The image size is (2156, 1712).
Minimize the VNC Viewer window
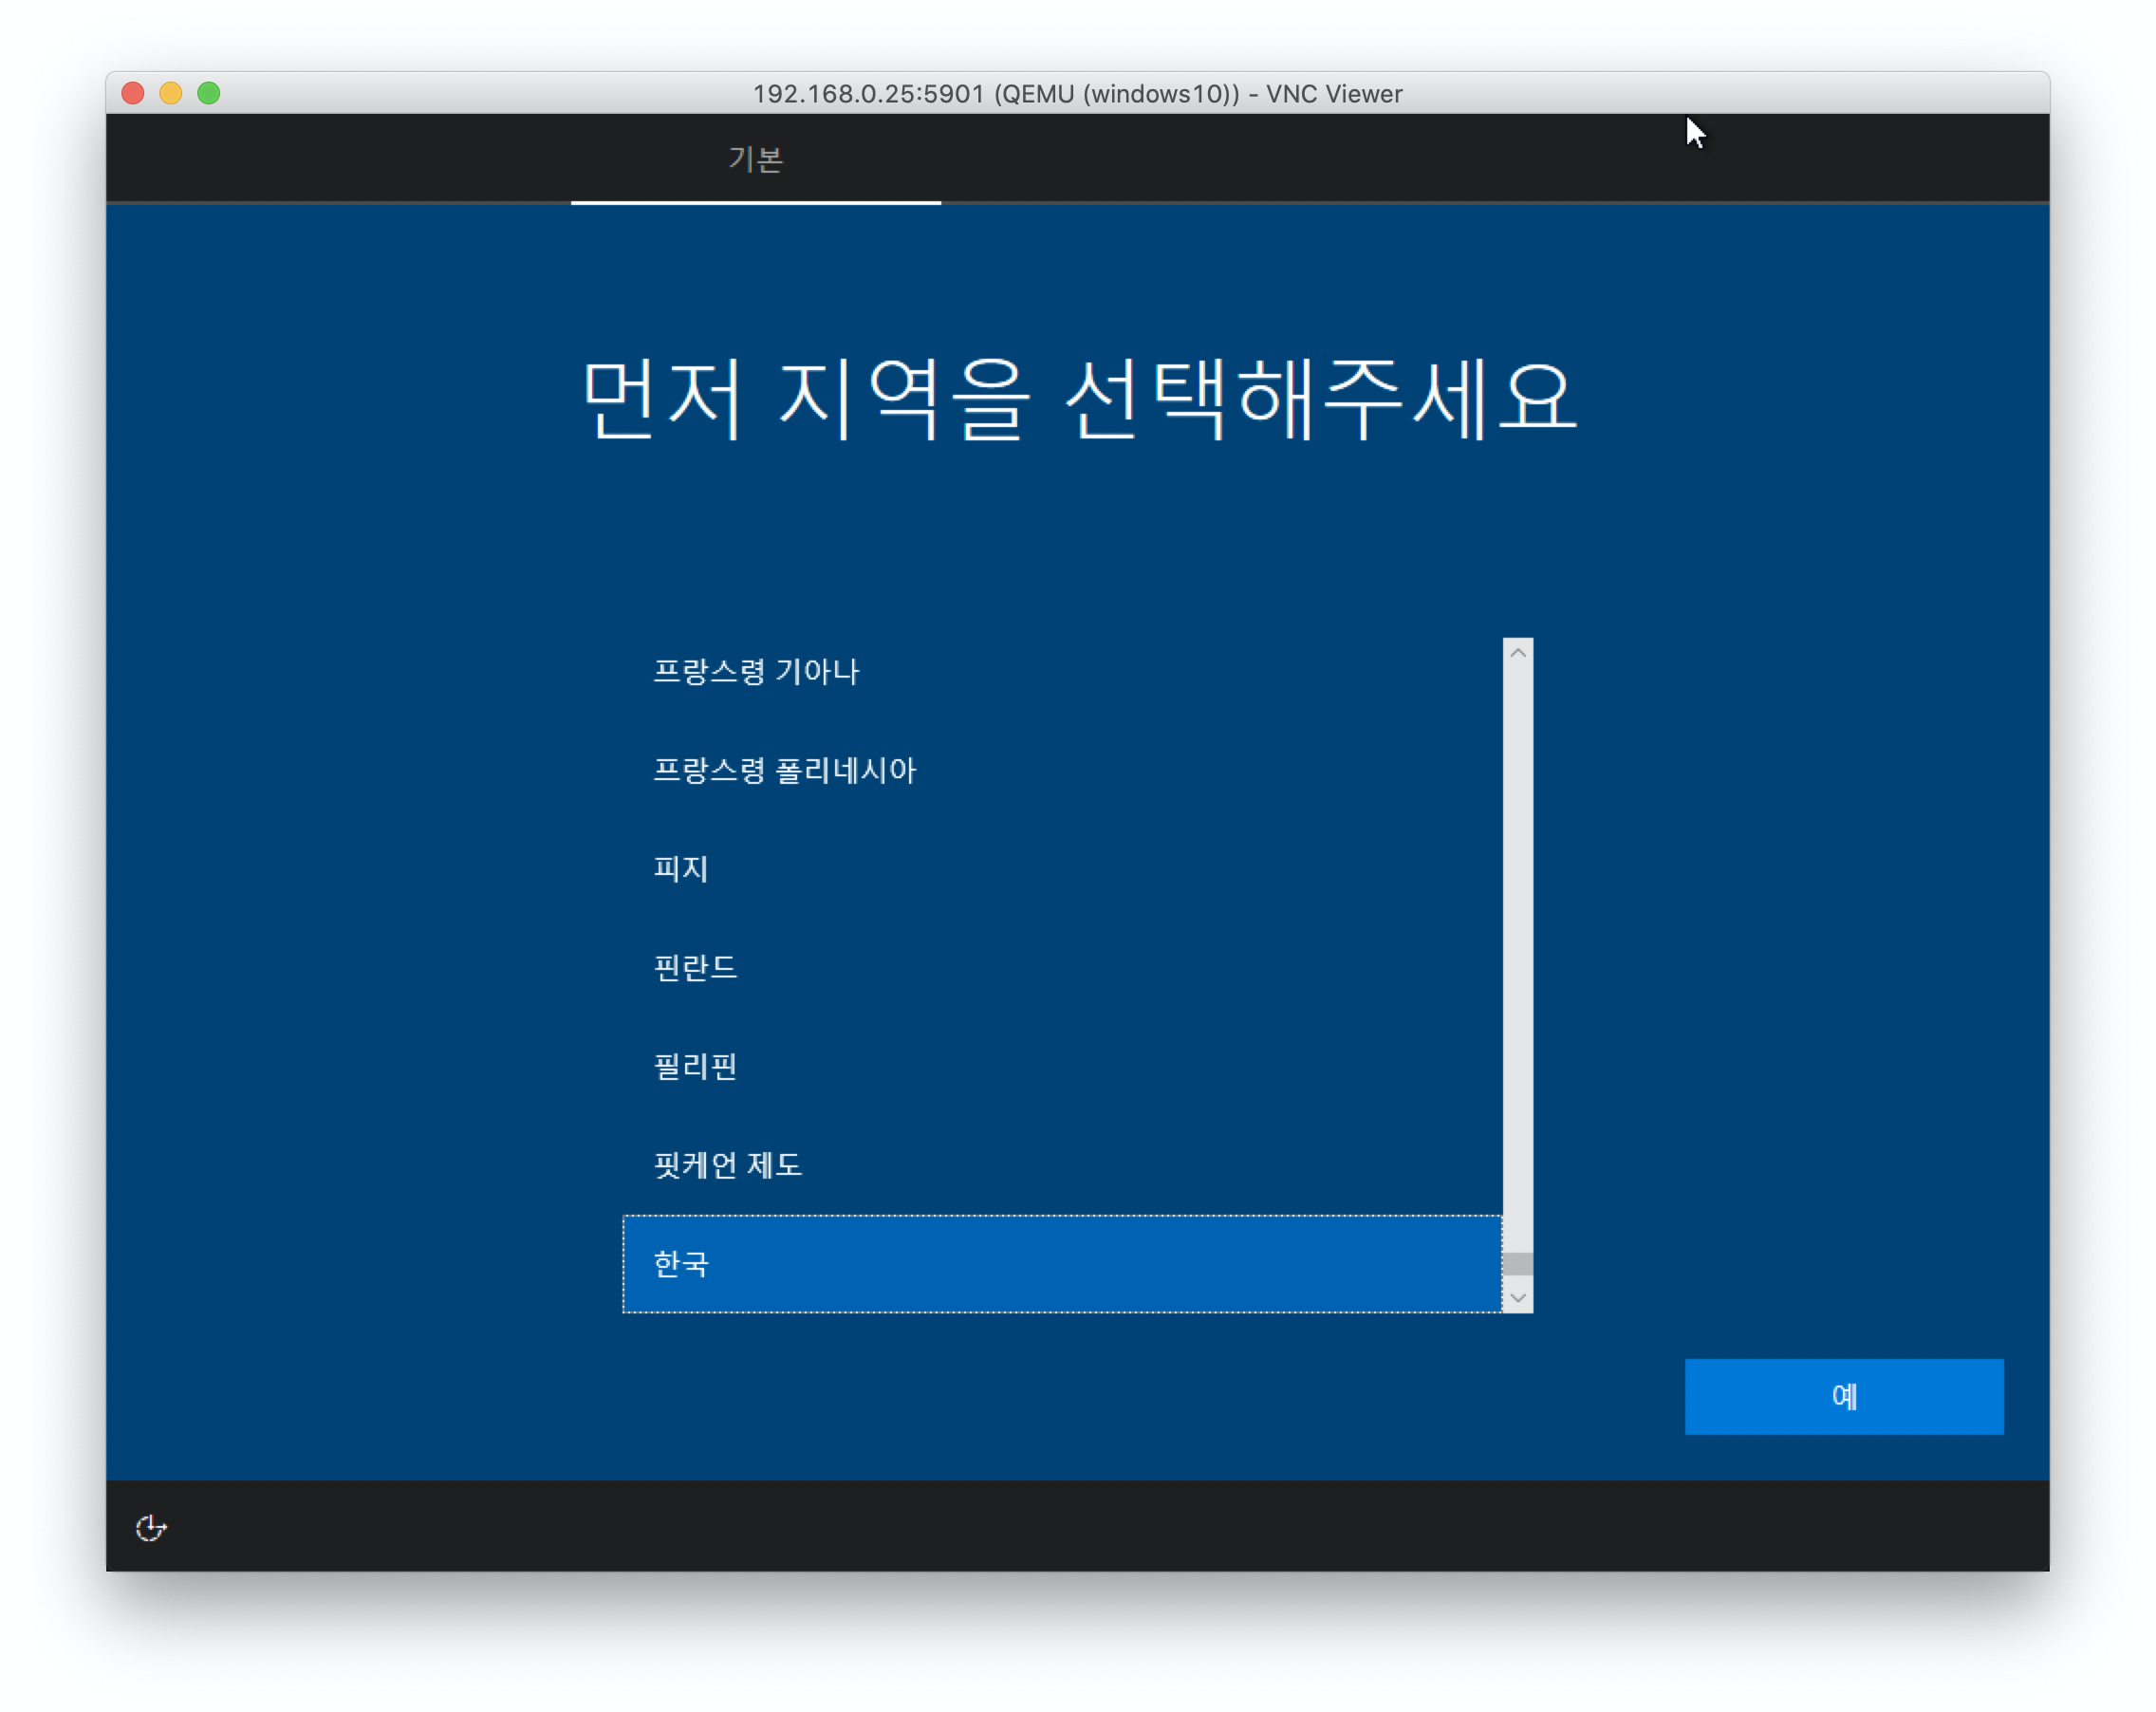[x=171, y=93]
